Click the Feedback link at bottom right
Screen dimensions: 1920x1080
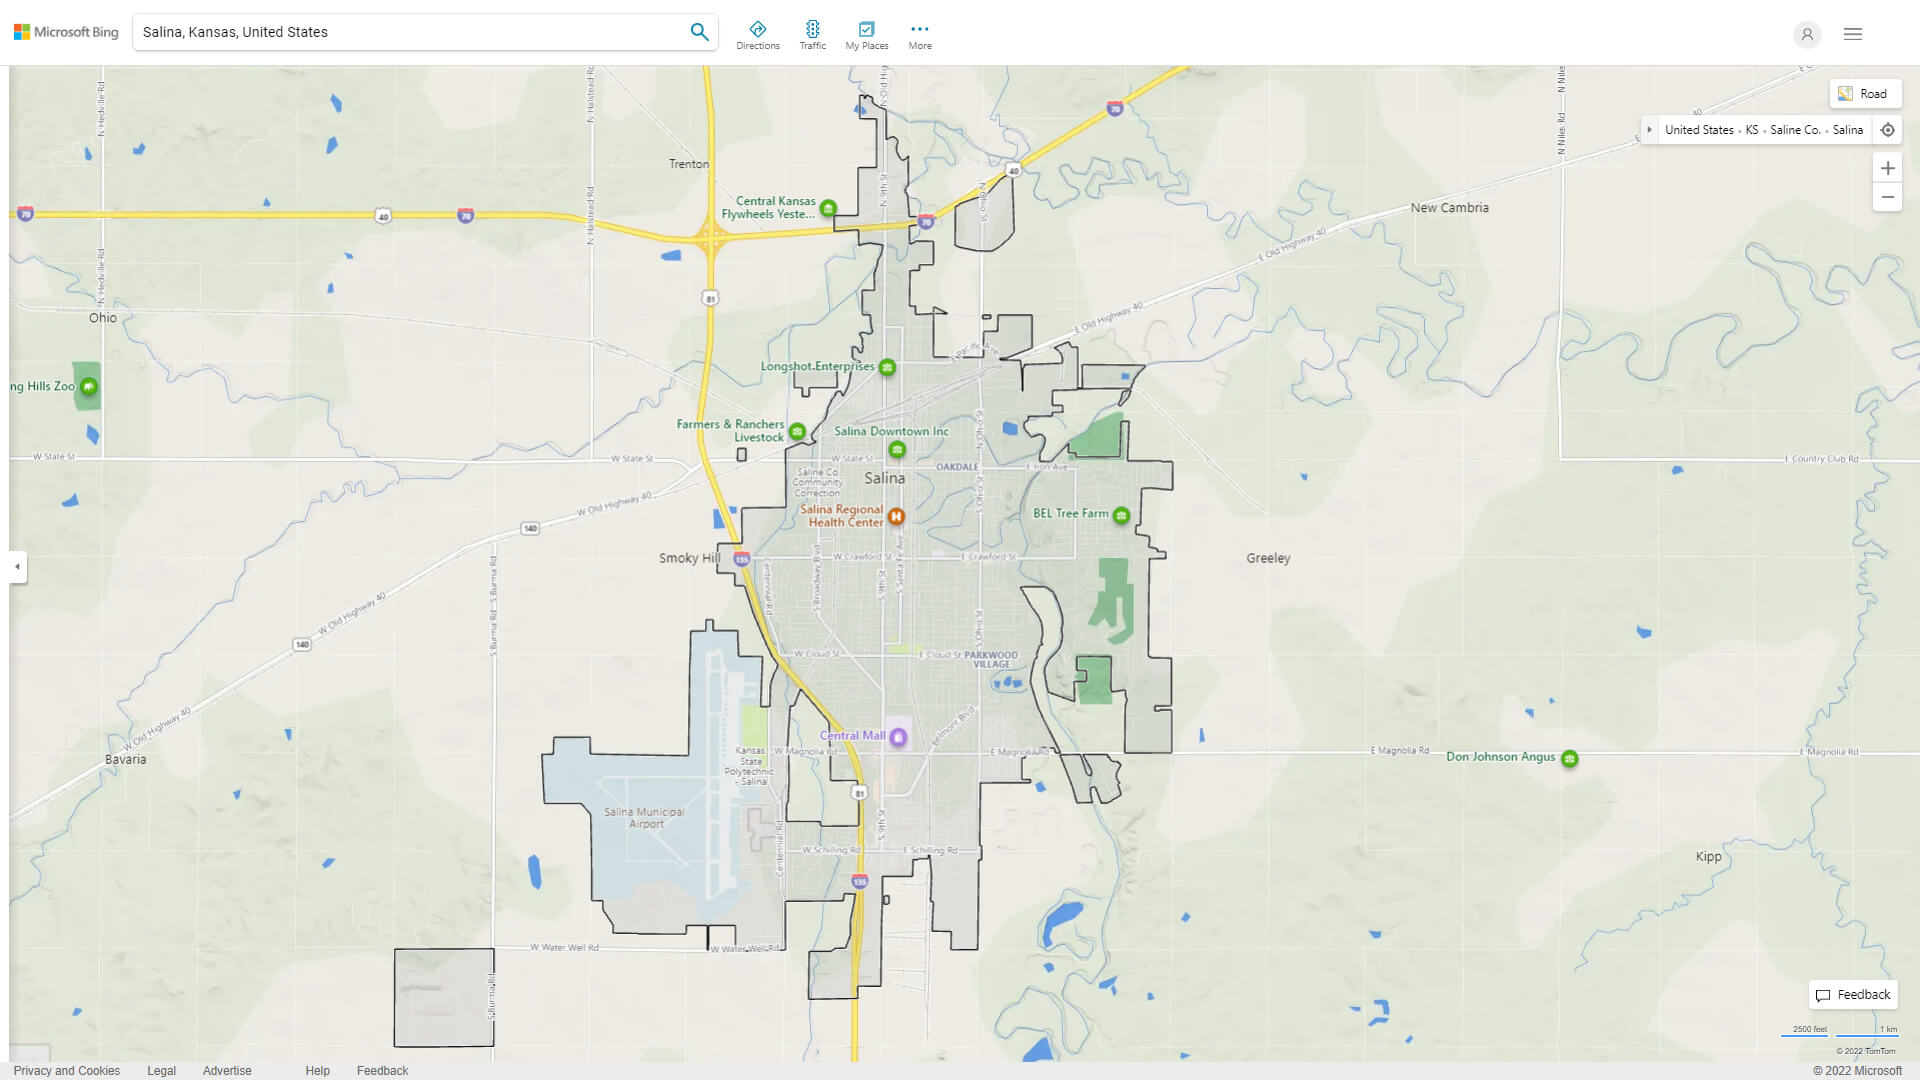point(1853,994)
